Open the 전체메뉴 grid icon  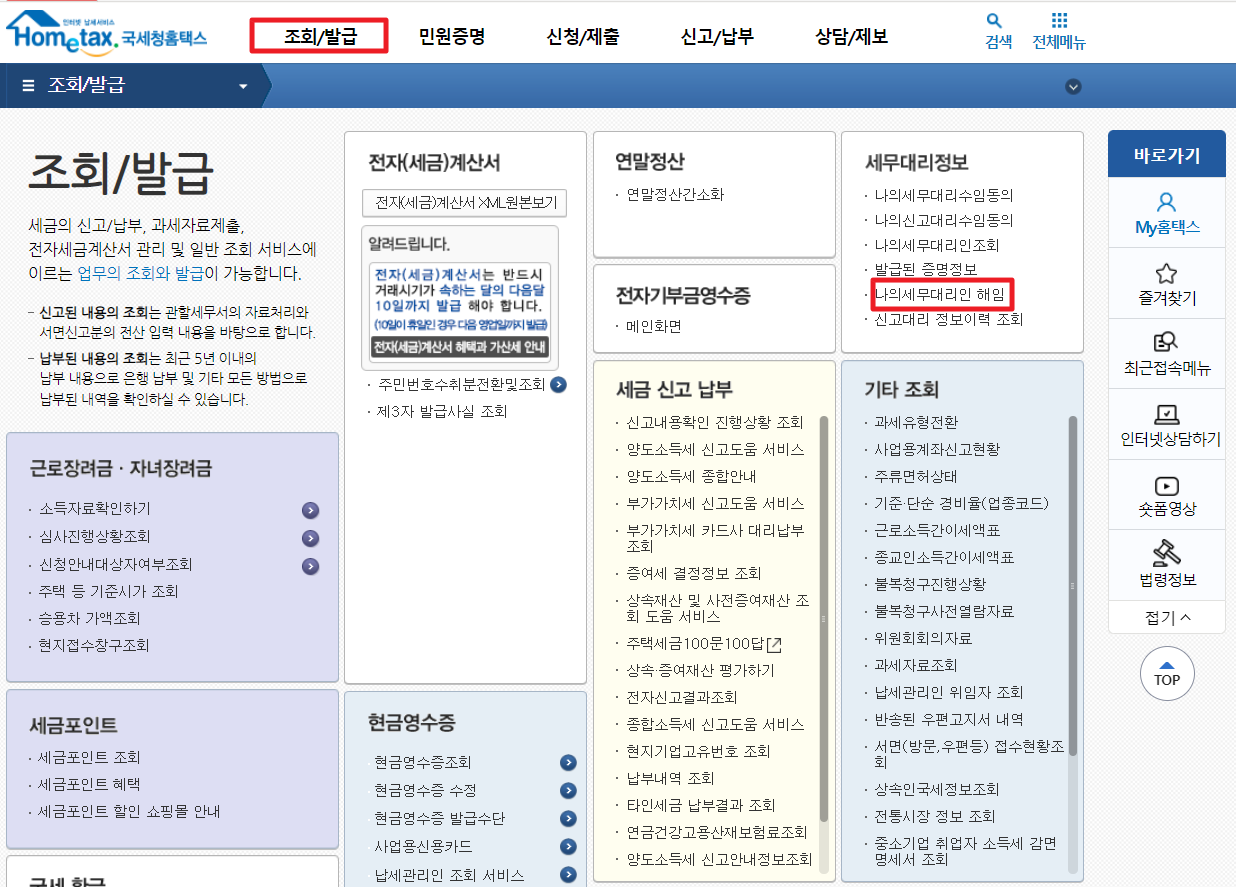pos(1061,27)
